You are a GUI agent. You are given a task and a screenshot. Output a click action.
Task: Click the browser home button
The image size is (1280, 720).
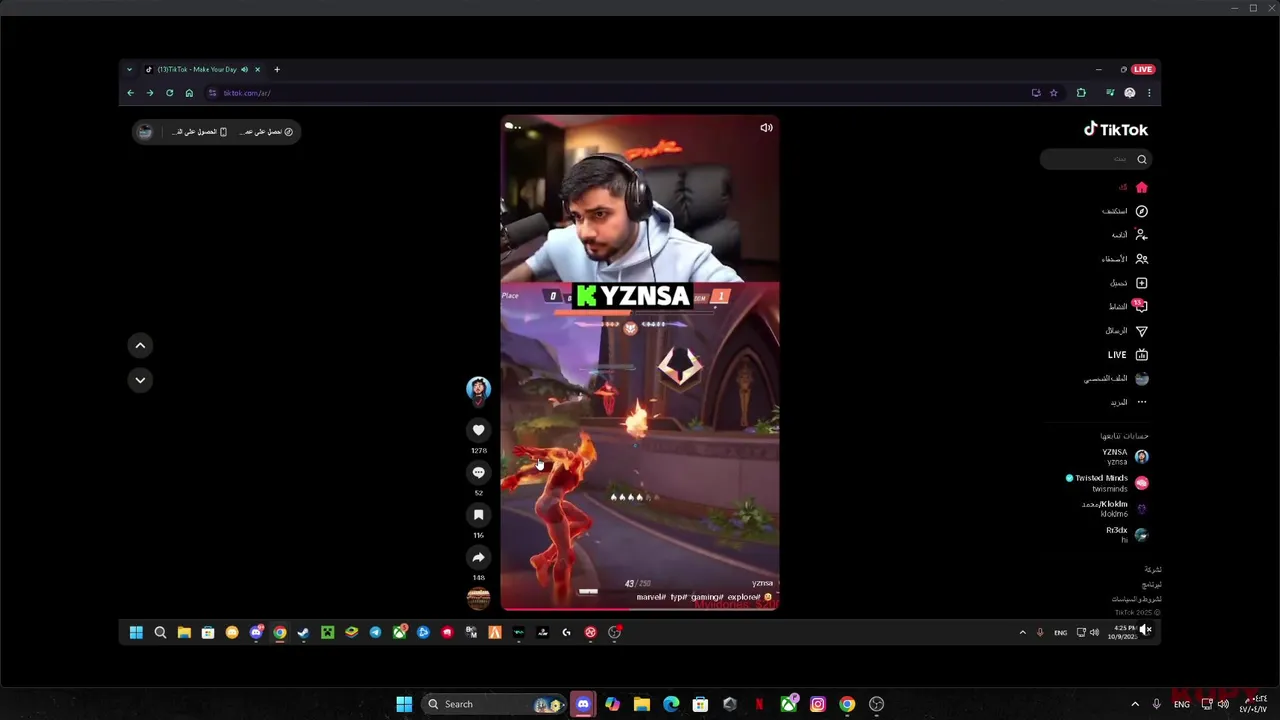(x=189, y=93)
